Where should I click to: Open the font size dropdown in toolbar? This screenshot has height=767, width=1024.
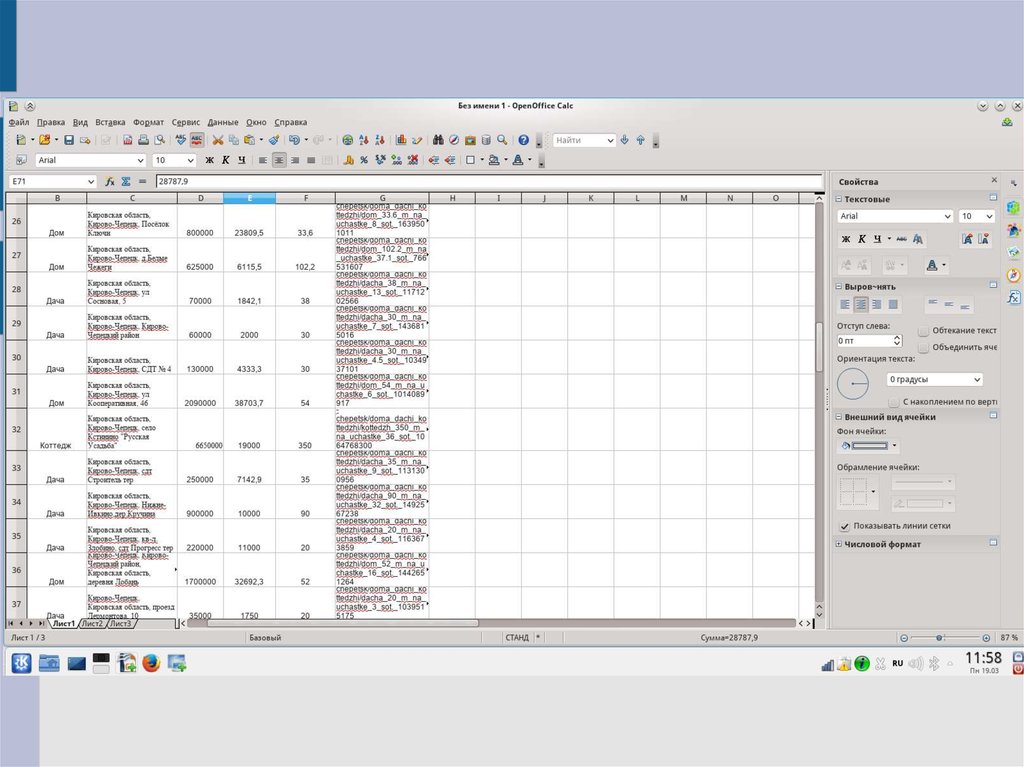[189, 160]
